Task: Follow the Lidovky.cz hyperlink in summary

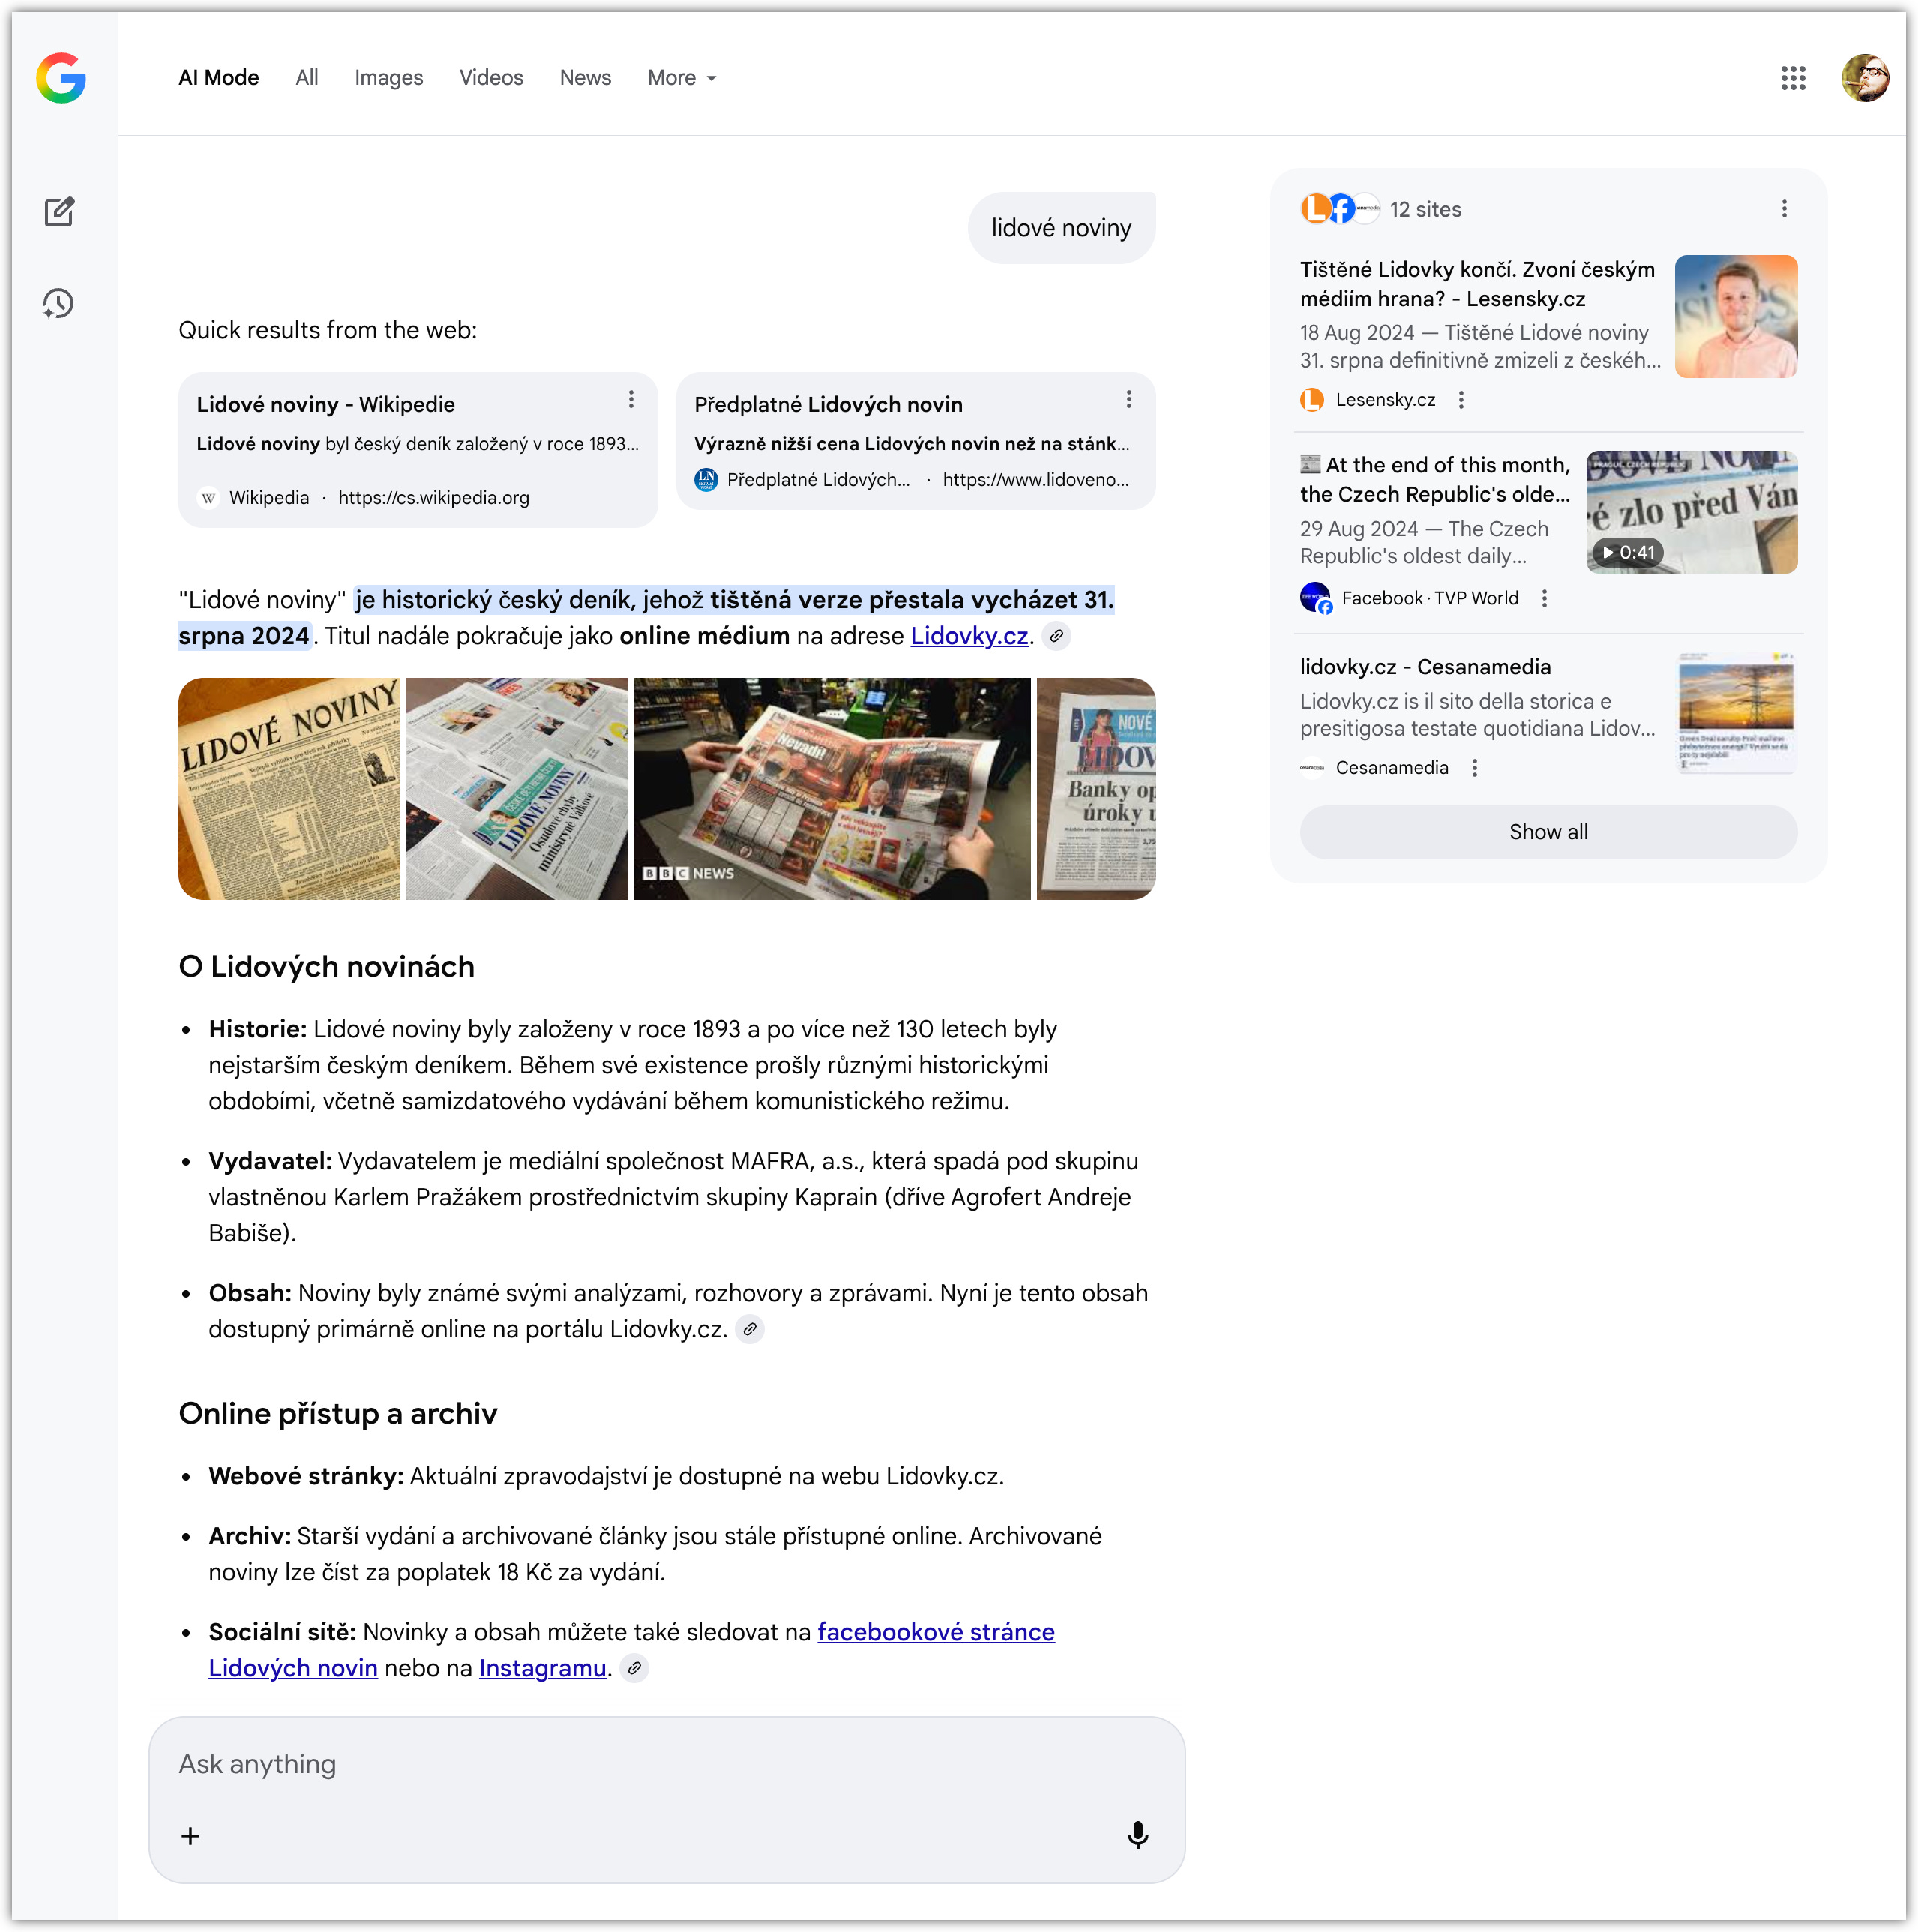Action: (x=969, y=636)
